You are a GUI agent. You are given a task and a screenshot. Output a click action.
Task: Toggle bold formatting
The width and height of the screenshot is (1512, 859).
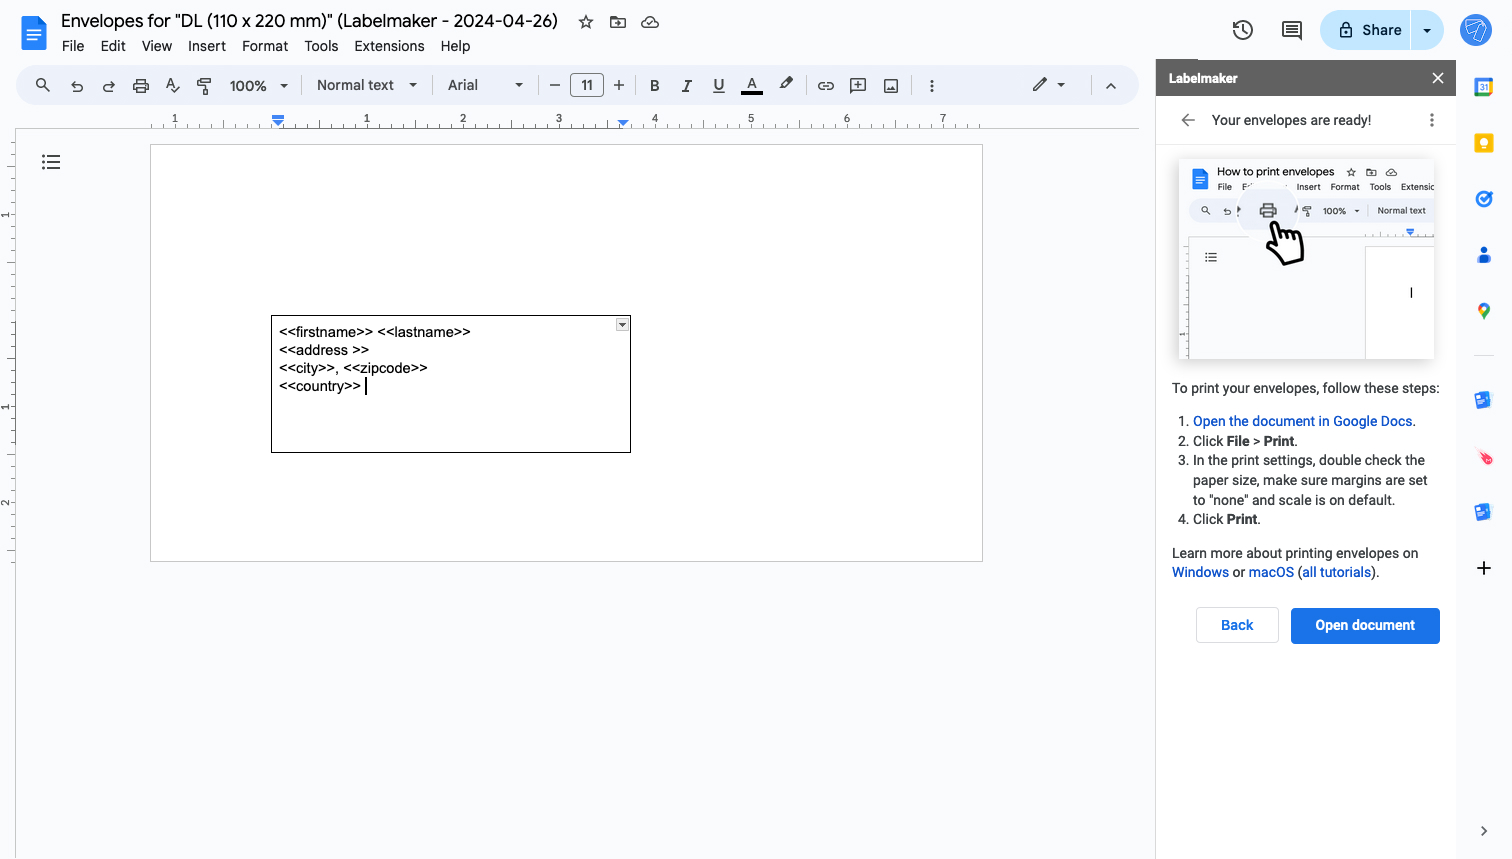point(654,85)
